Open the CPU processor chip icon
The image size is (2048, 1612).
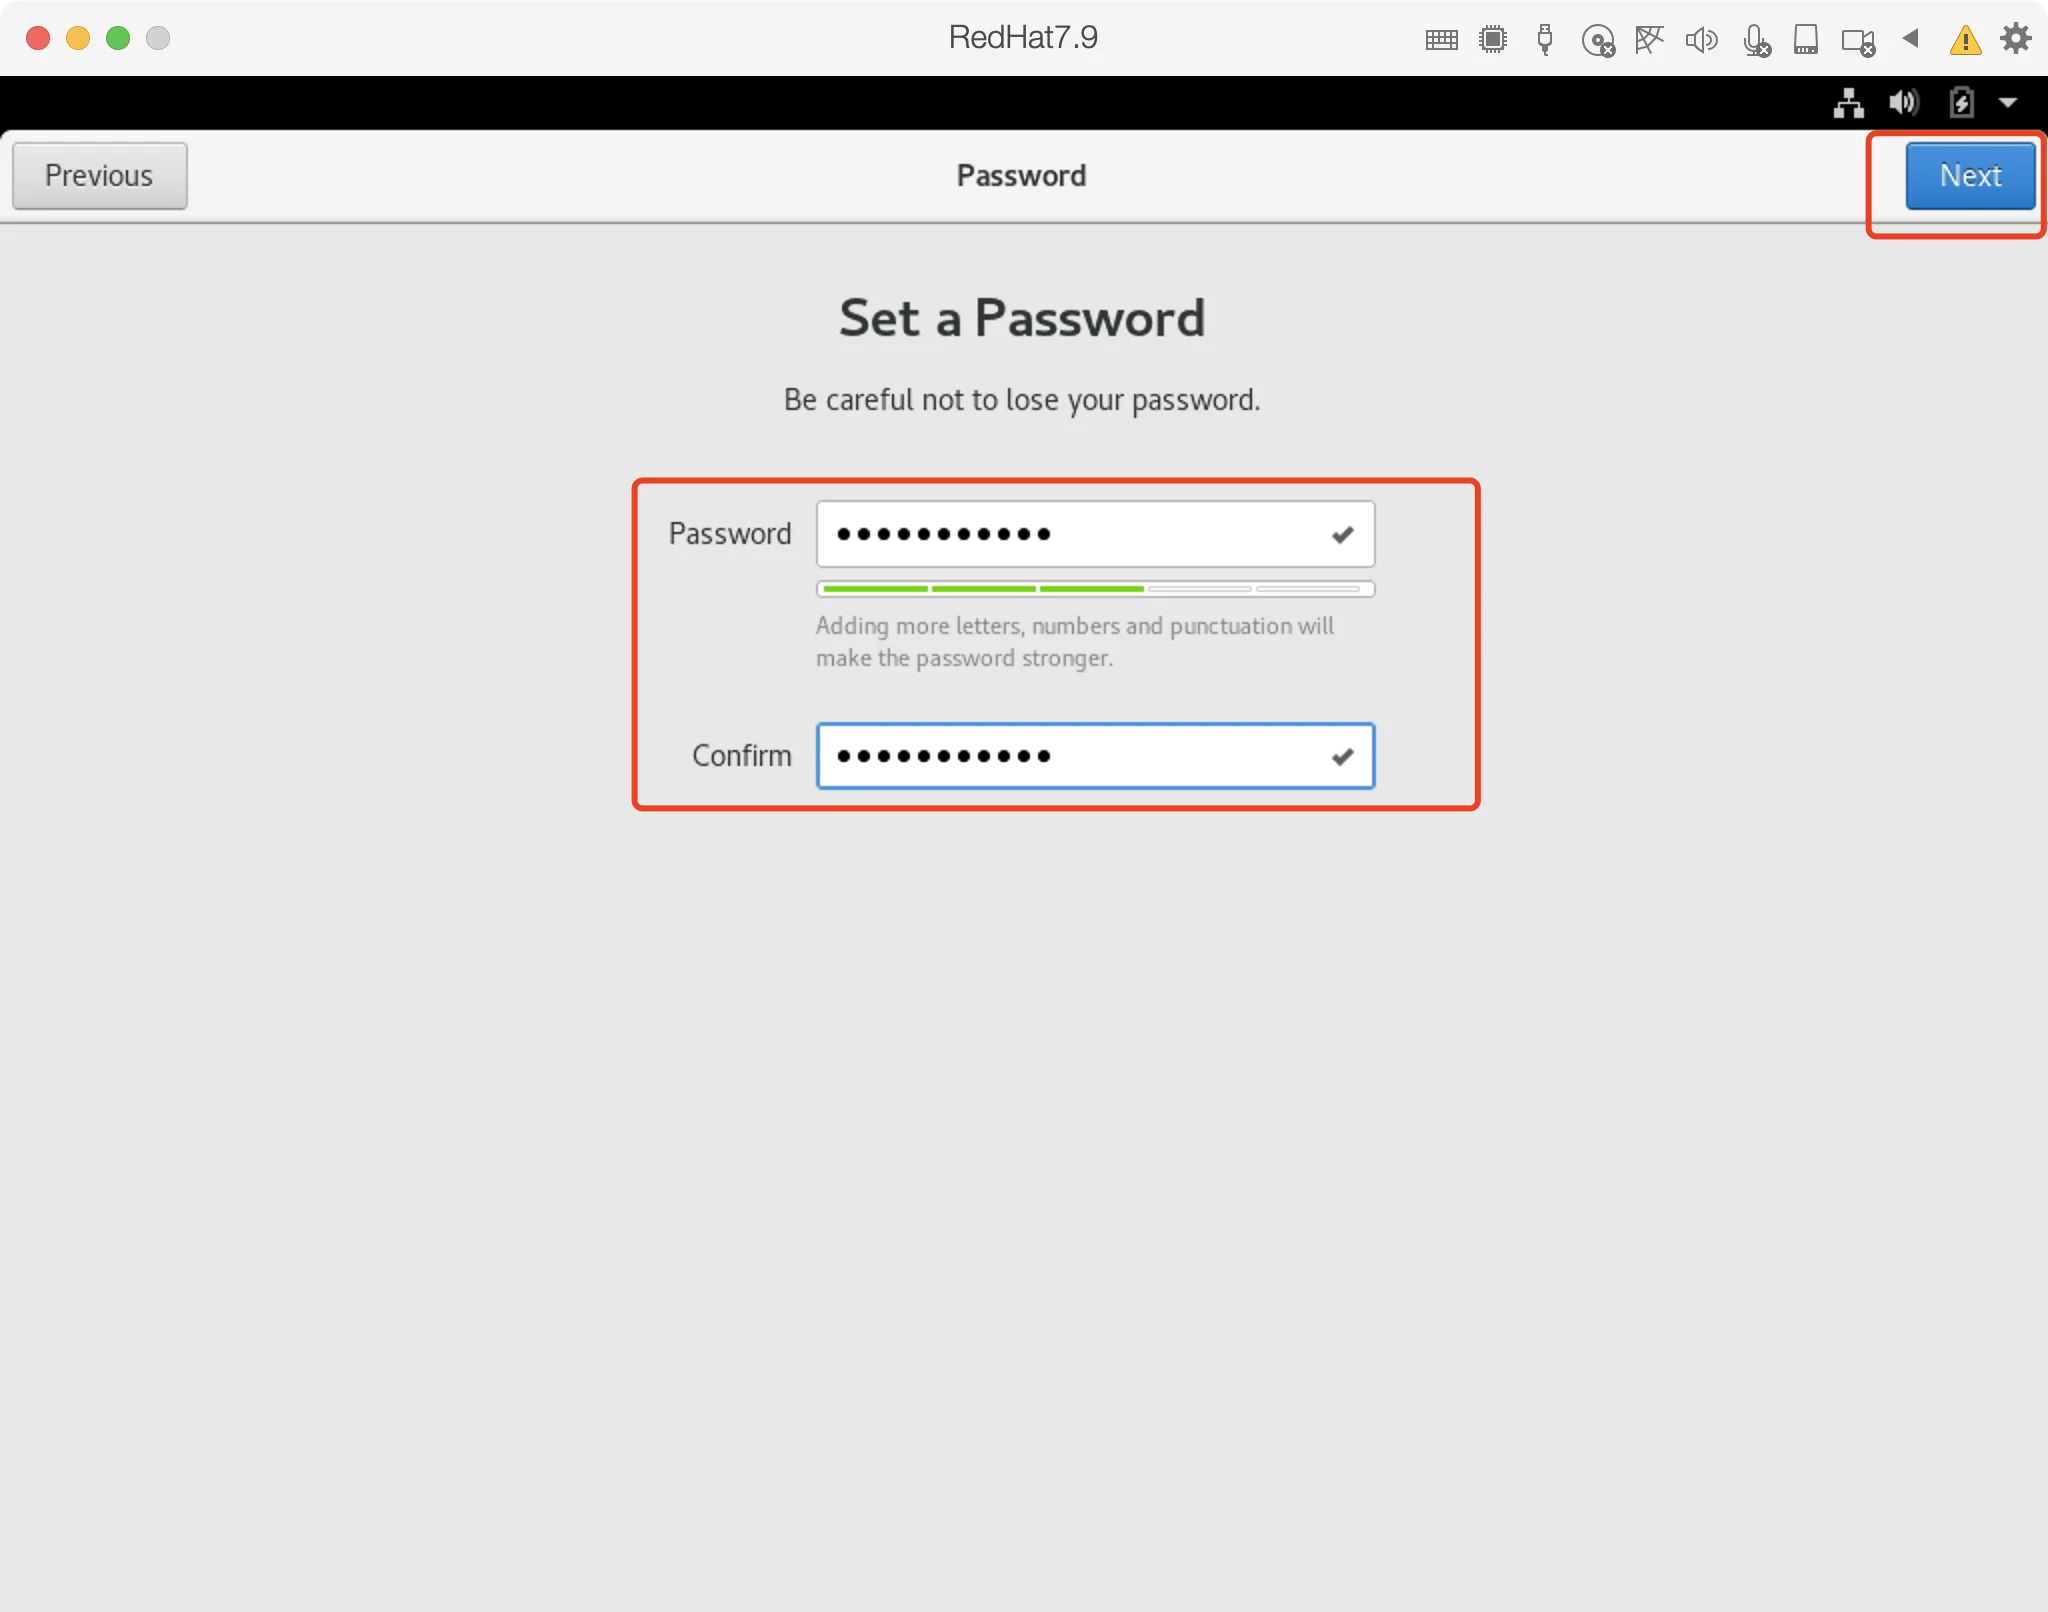[x=1493, y=39]
